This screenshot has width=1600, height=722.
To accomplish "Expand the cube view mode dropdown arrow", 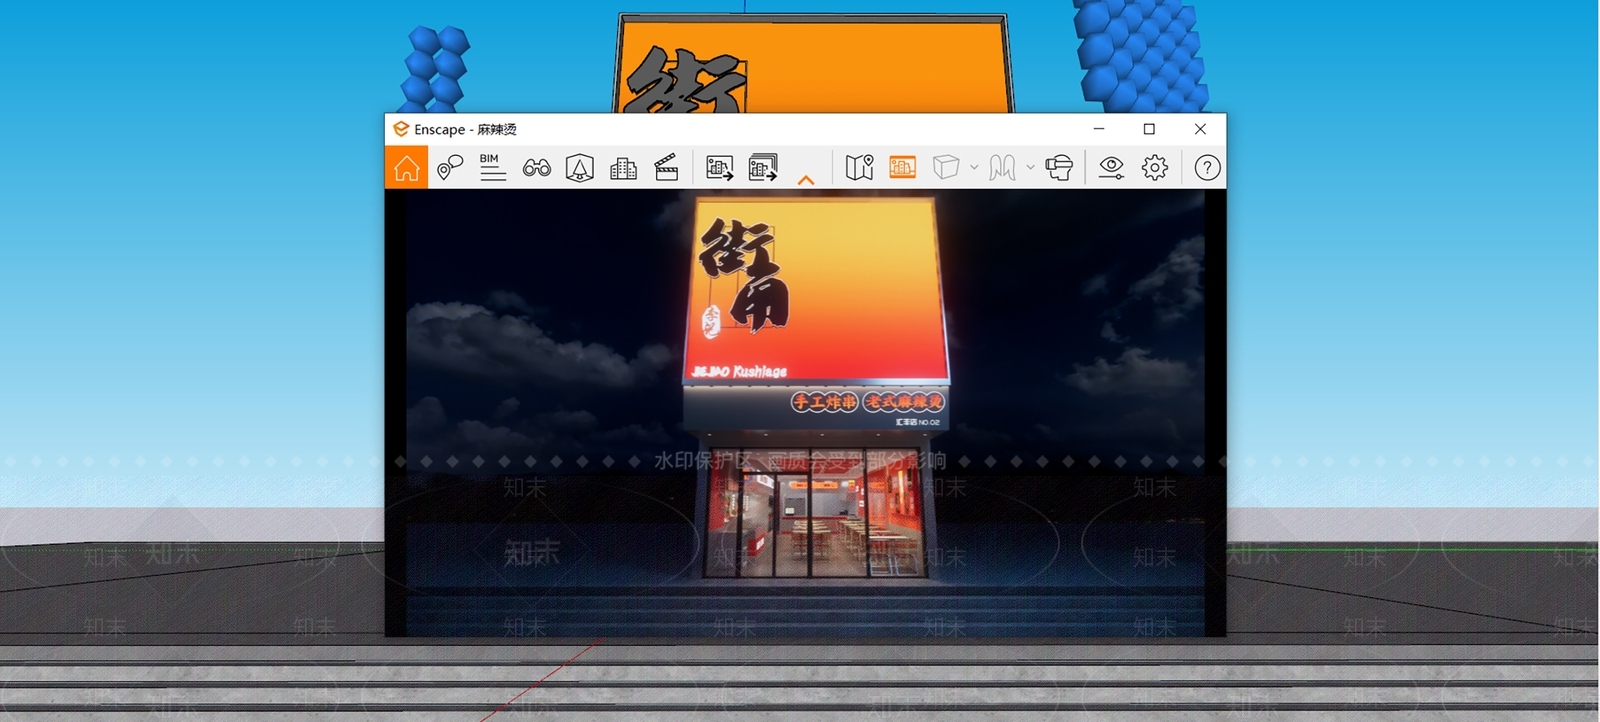I will click(974, 168).
